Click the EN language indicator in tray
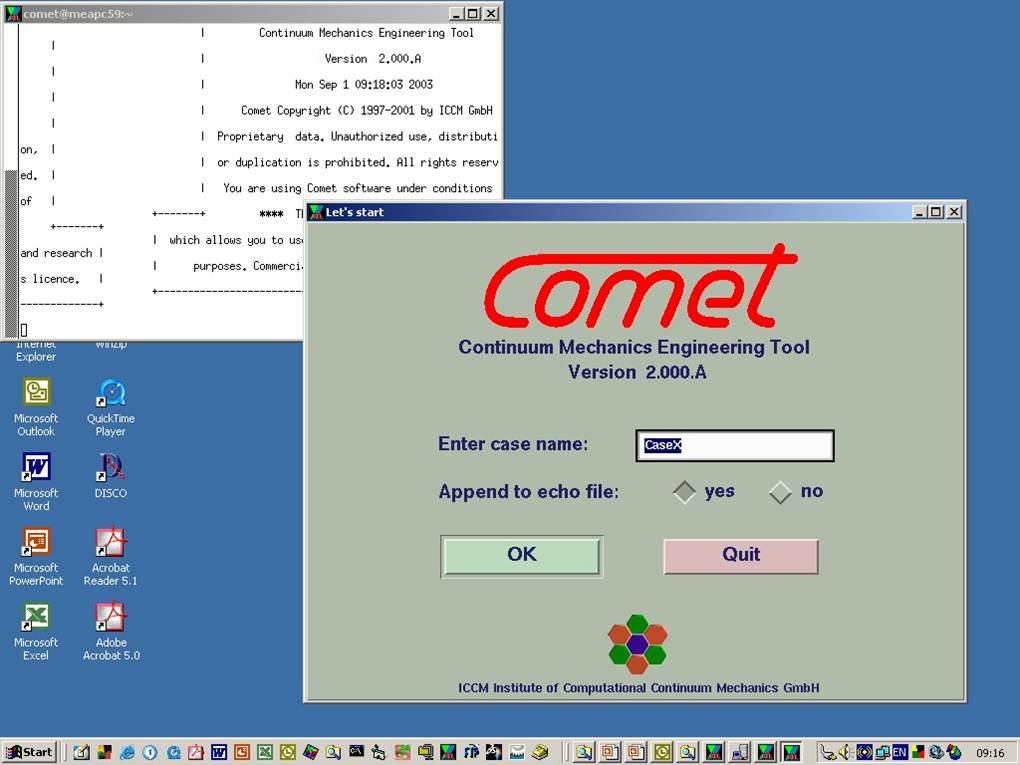 click(900, 753)
